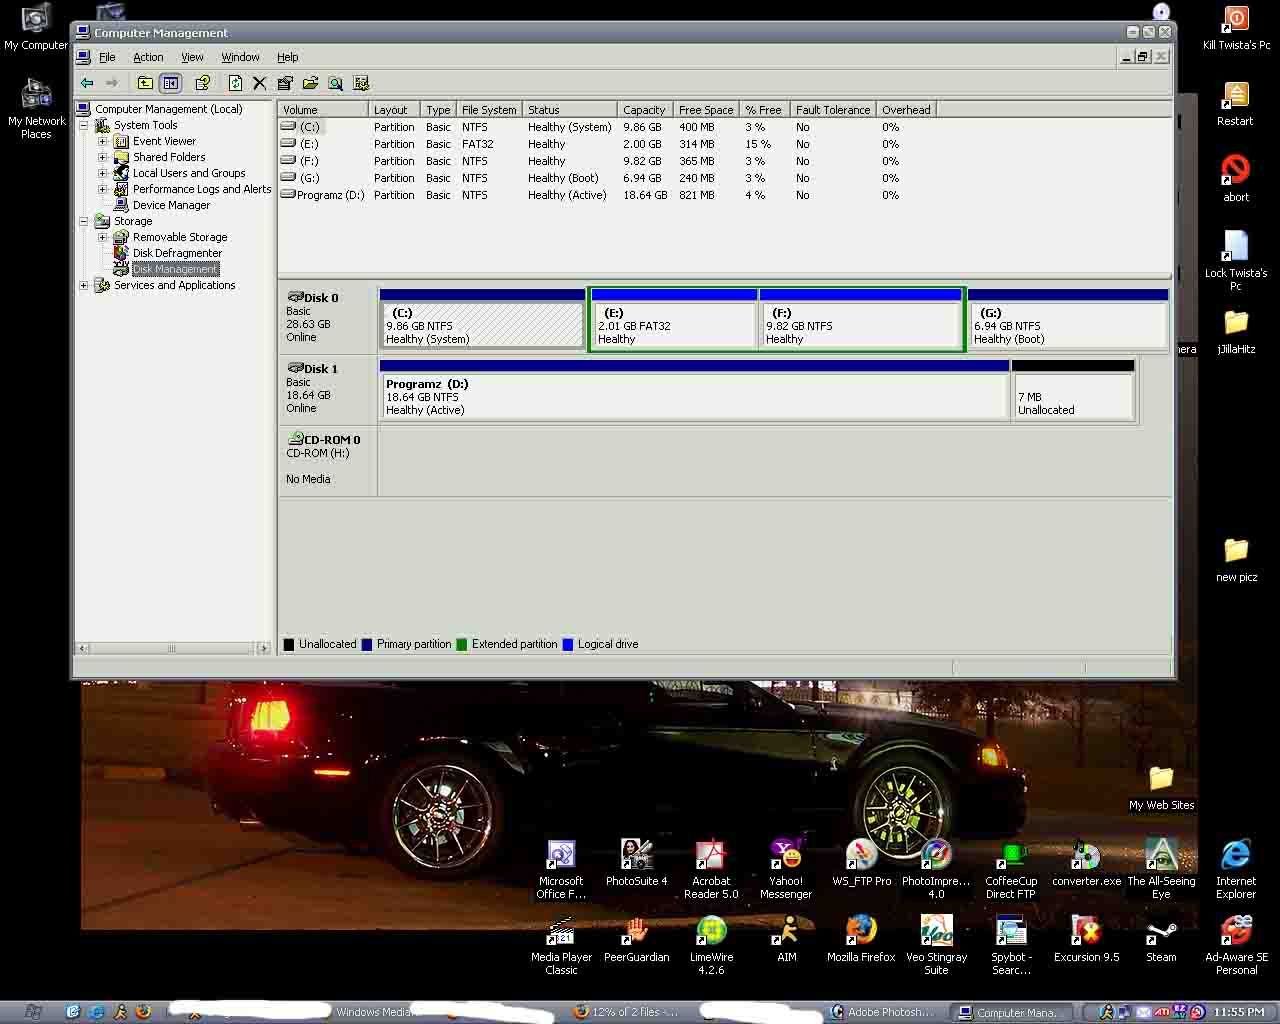Open Disk Defragmenter in the tree
Viewport: 1280px width, 1024px height.
(177, 253)
